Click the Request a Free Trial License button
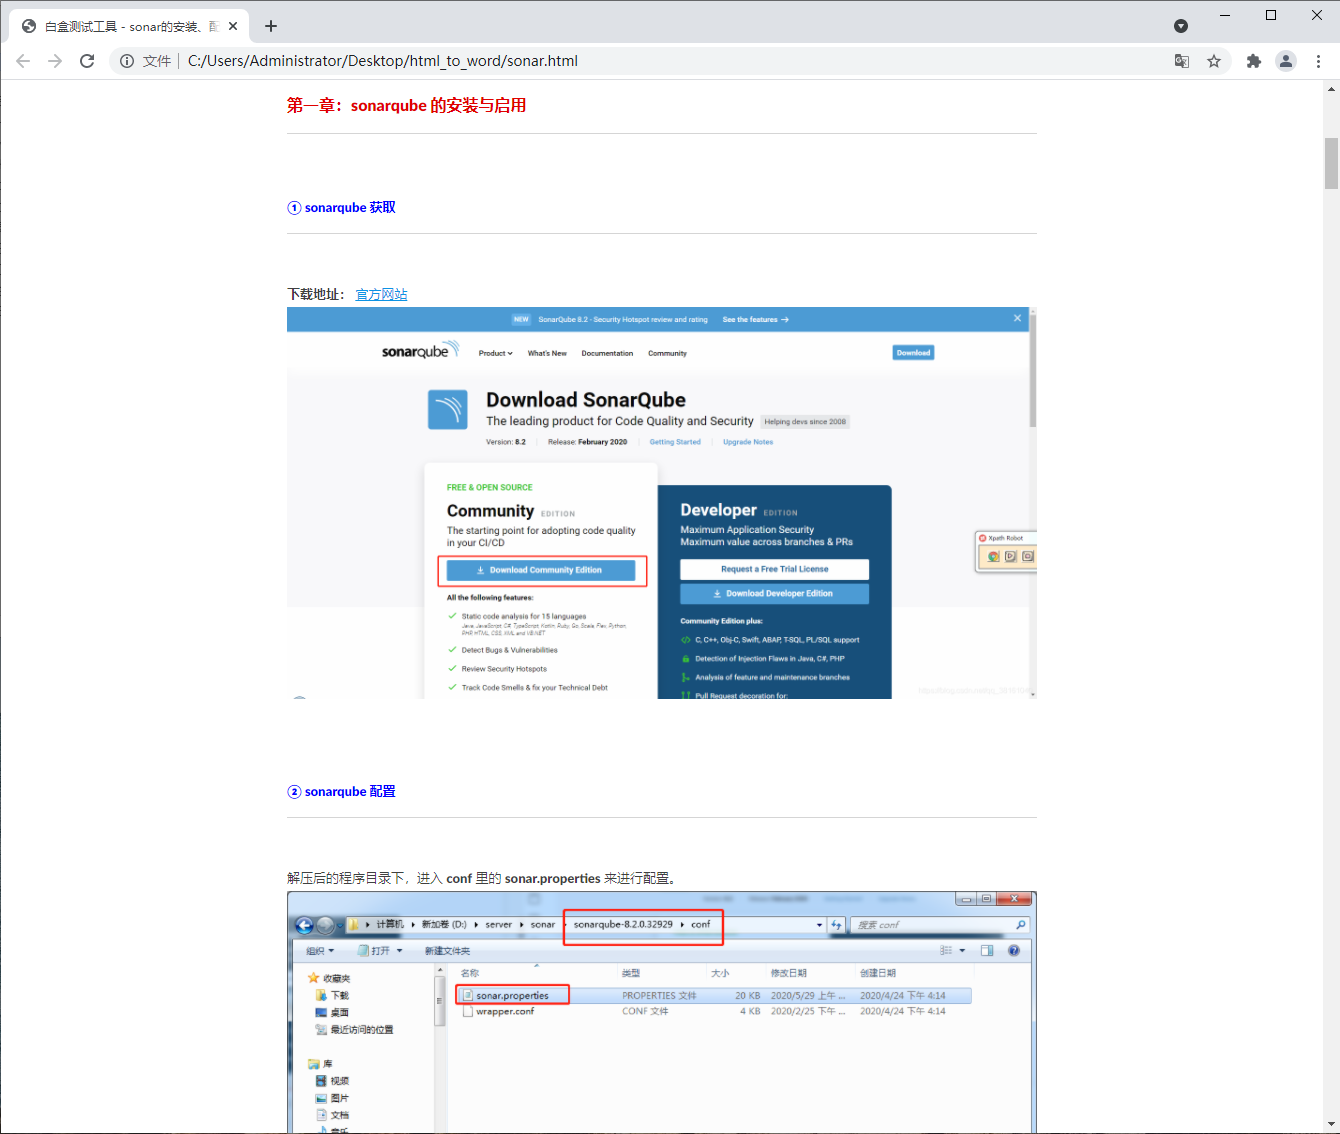Screen dimensions: 1340x1134 [x=774, y=568]
